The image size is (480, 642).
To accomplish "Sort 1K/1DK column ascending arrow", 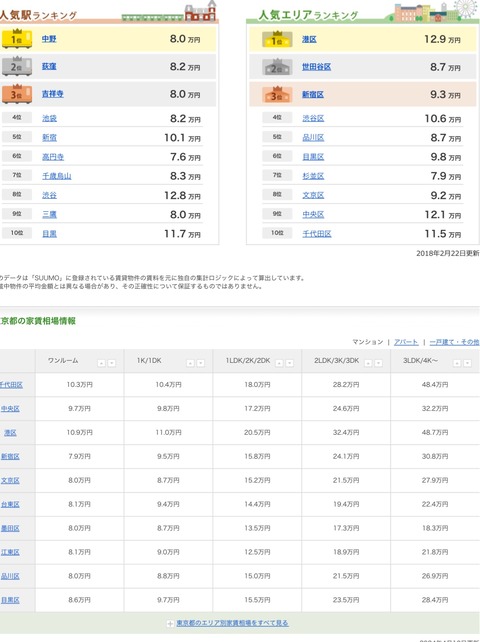I will (190, 363).
